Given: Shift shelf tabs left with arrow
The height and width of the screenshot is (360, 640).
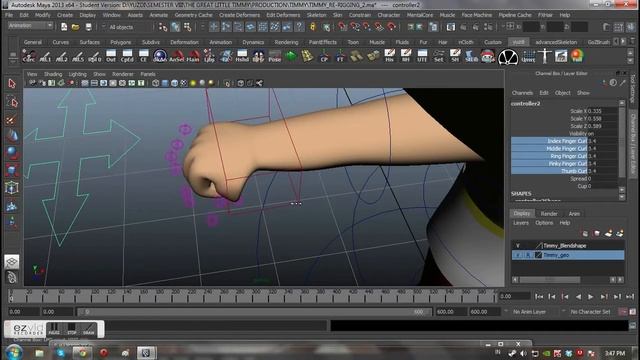Looking at the screenshot, I should (x=616, y=42).
